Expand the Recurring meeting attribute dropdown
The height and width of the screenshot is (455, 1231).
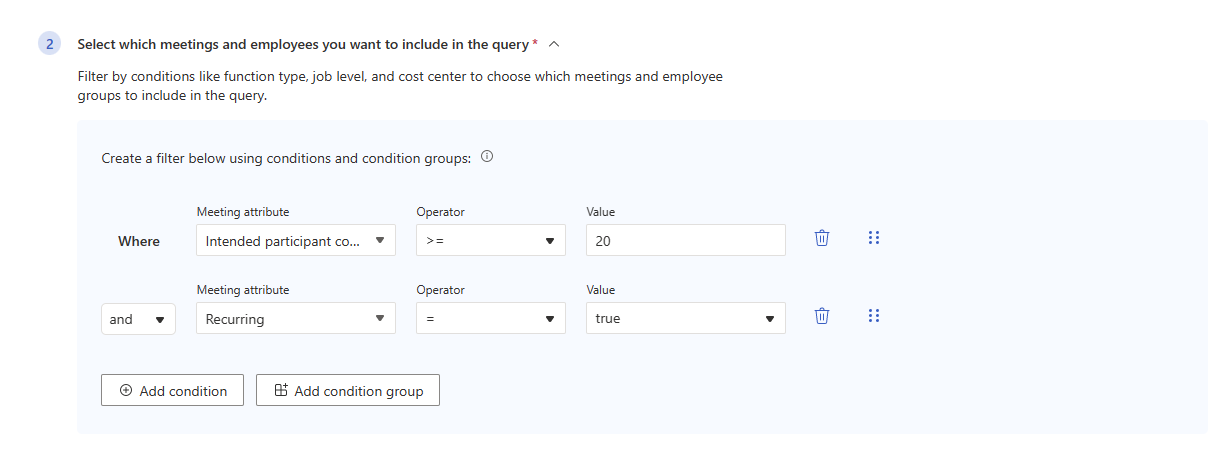295,319
